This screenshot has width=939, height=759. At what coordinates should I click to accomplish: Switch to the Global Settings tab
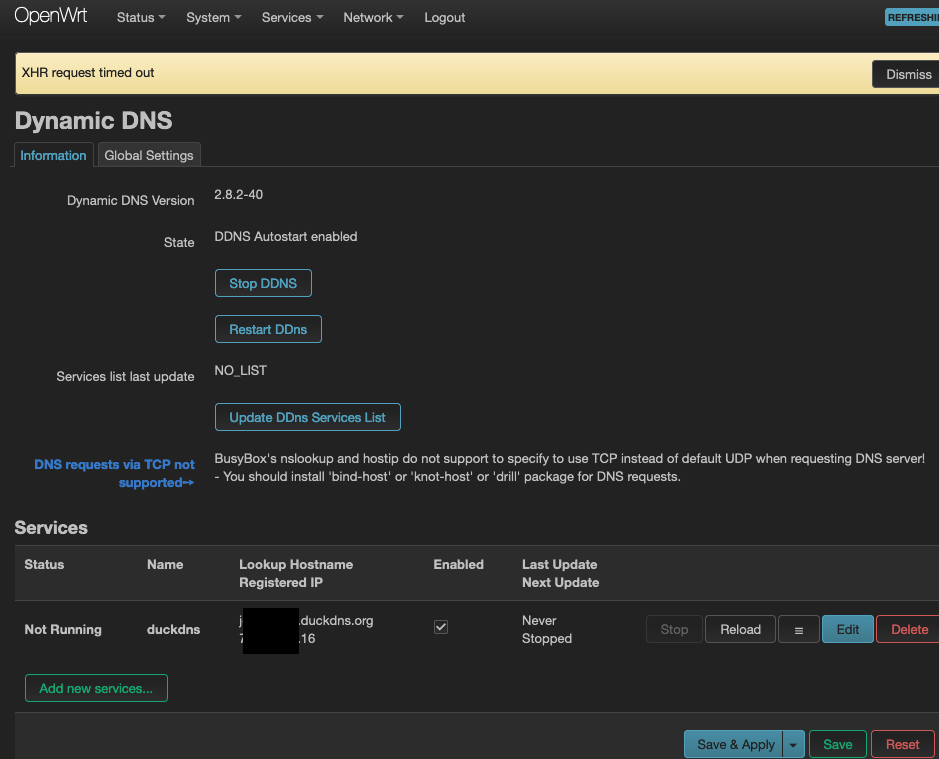(149, 155)
